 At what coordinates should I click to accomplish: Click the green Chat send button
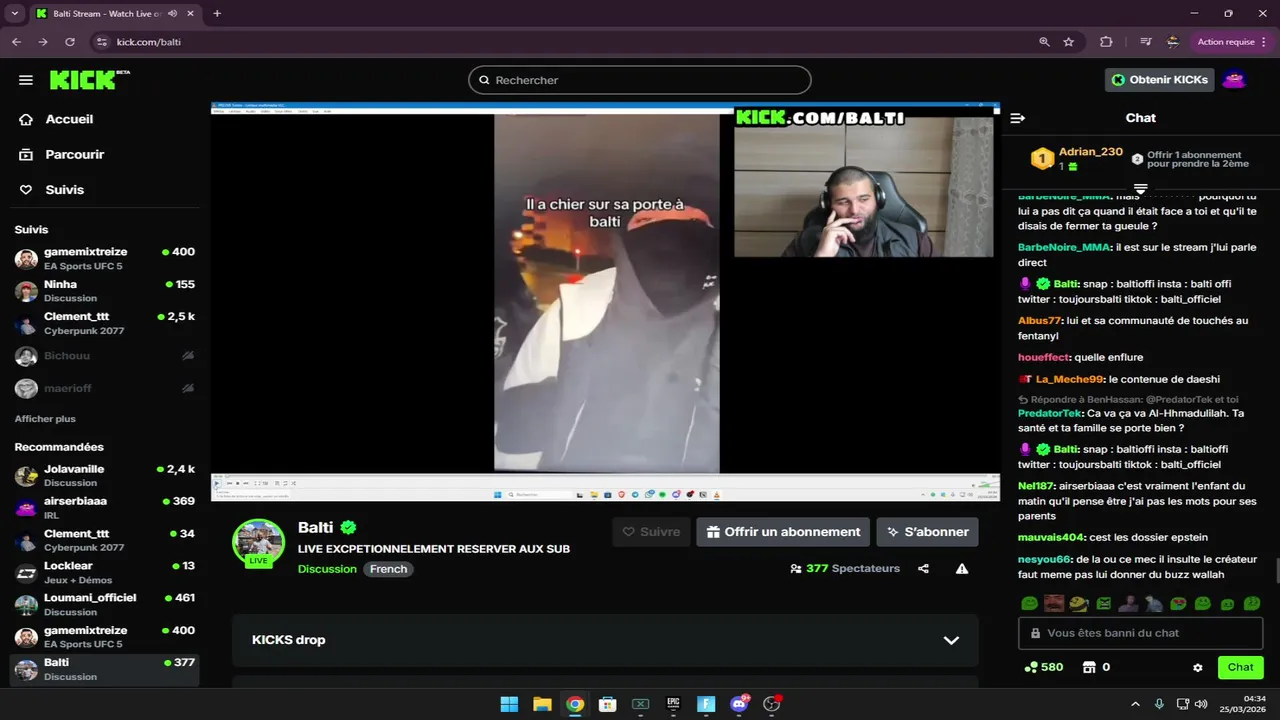(x=1241, y=667)
